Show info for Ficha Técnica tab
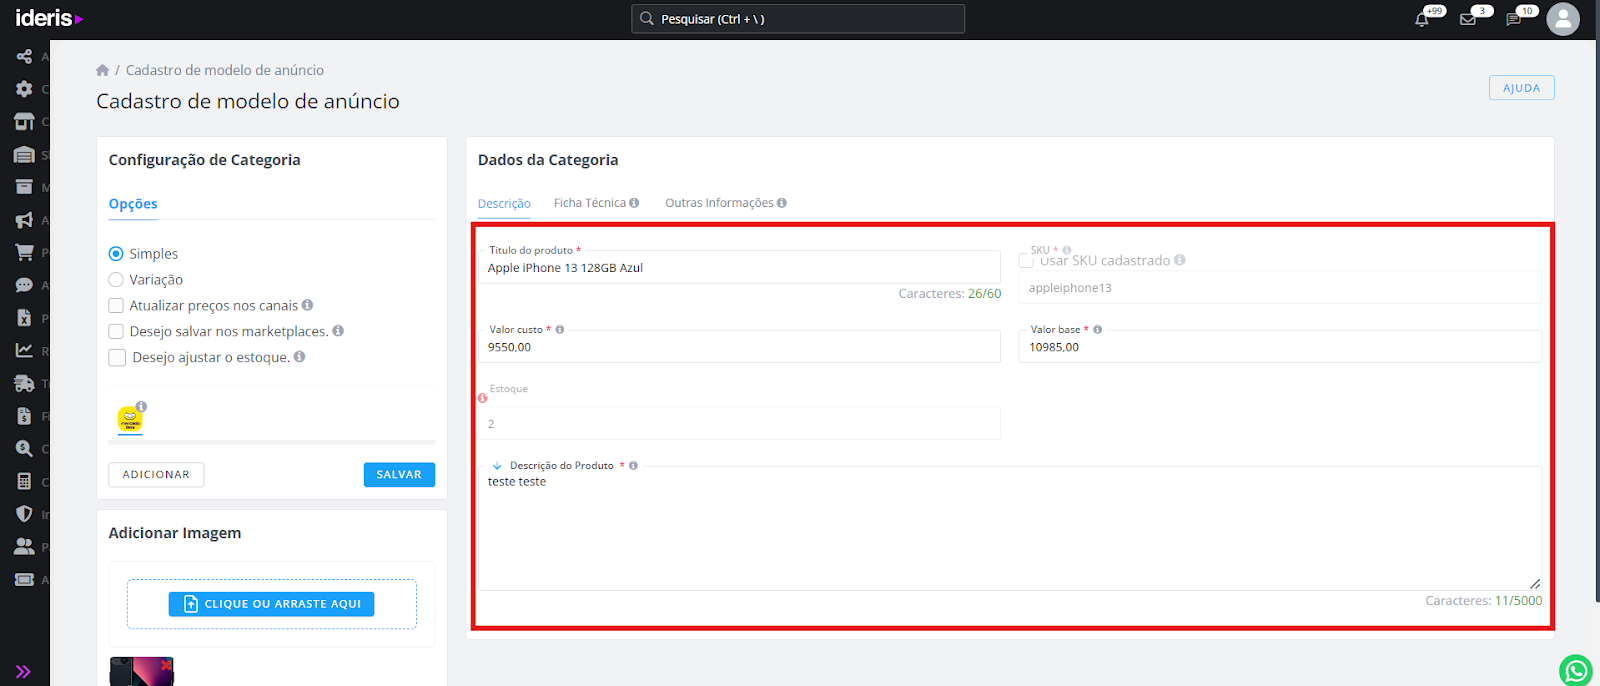Viewport: 1600px width, 686px height. 634,203
